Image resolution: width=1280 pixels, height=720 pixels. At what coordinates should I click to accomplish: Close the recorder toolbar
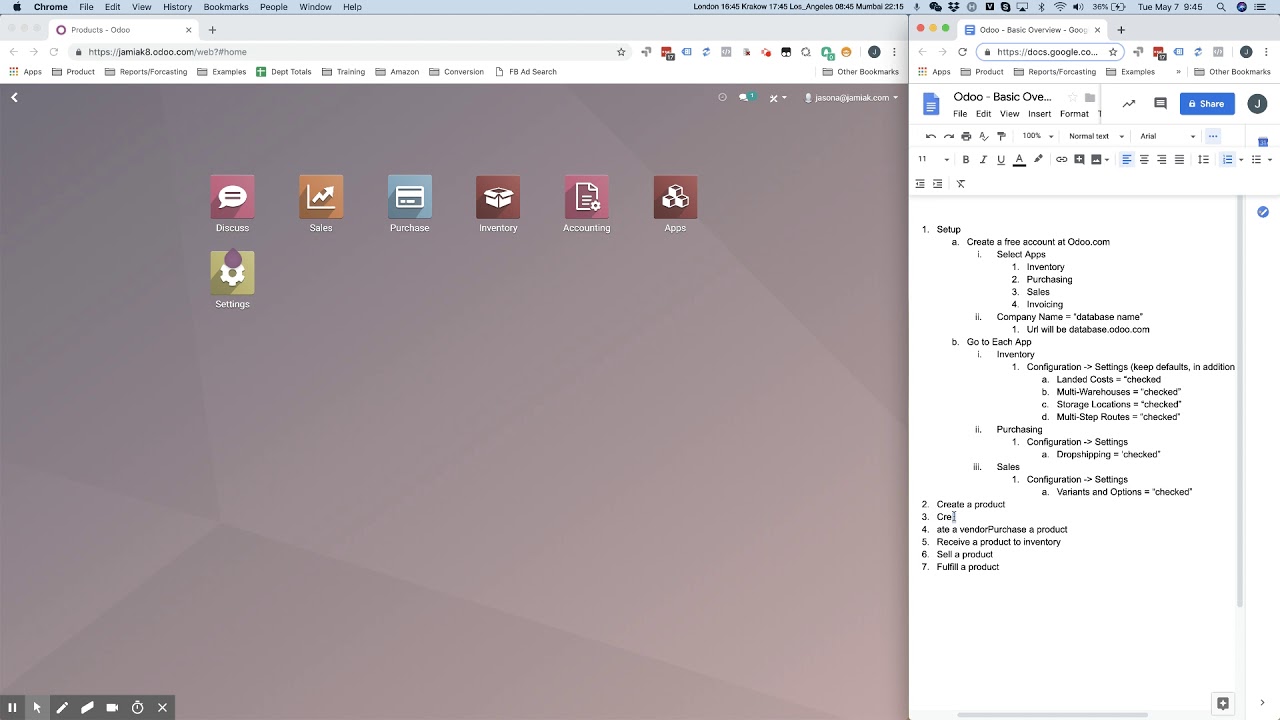click(x=162, y=707)
